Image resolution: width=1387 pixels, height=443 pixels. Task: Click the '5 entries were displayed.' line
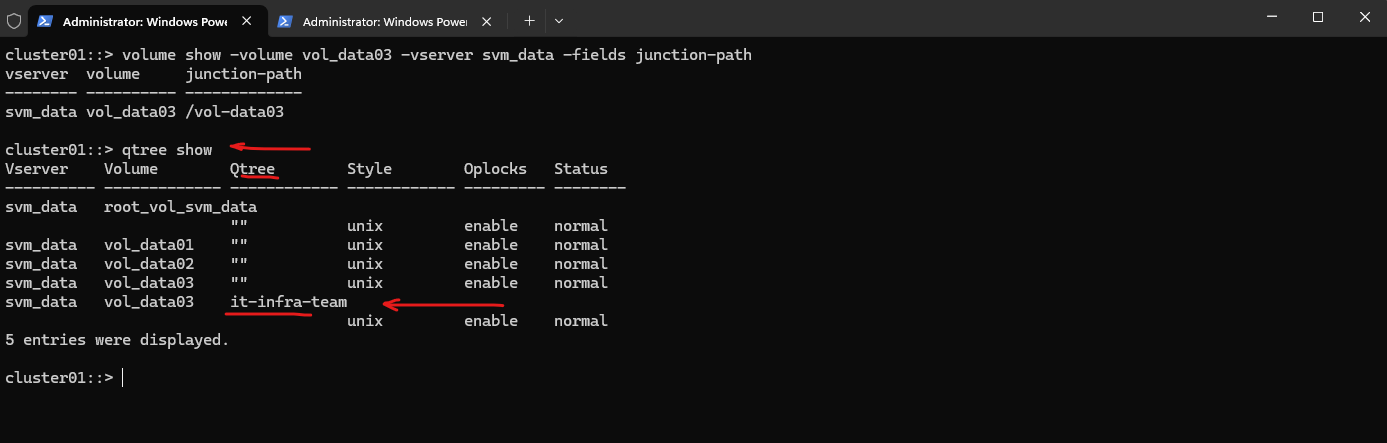pos(117,340)
